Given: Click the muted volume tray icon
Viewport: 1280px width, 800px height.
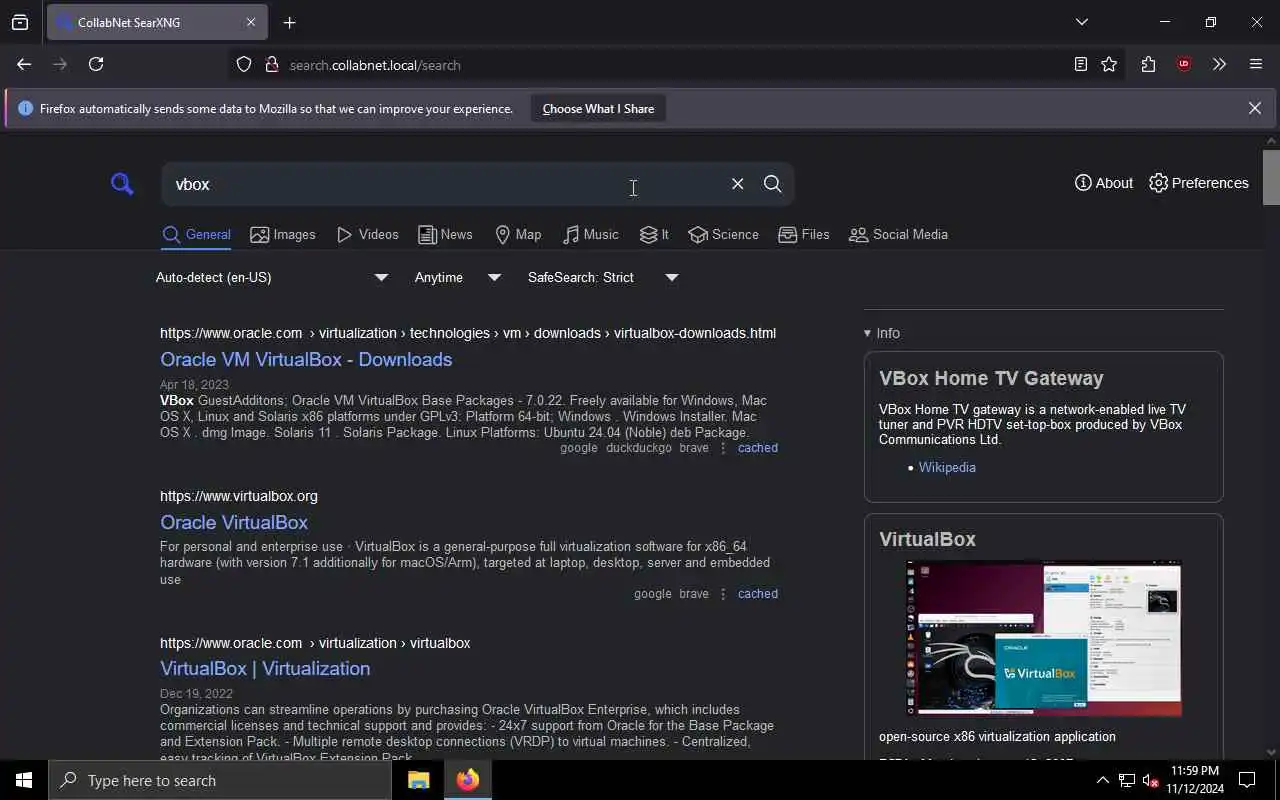Looking at the screenshot, I should pos(1151,780).
